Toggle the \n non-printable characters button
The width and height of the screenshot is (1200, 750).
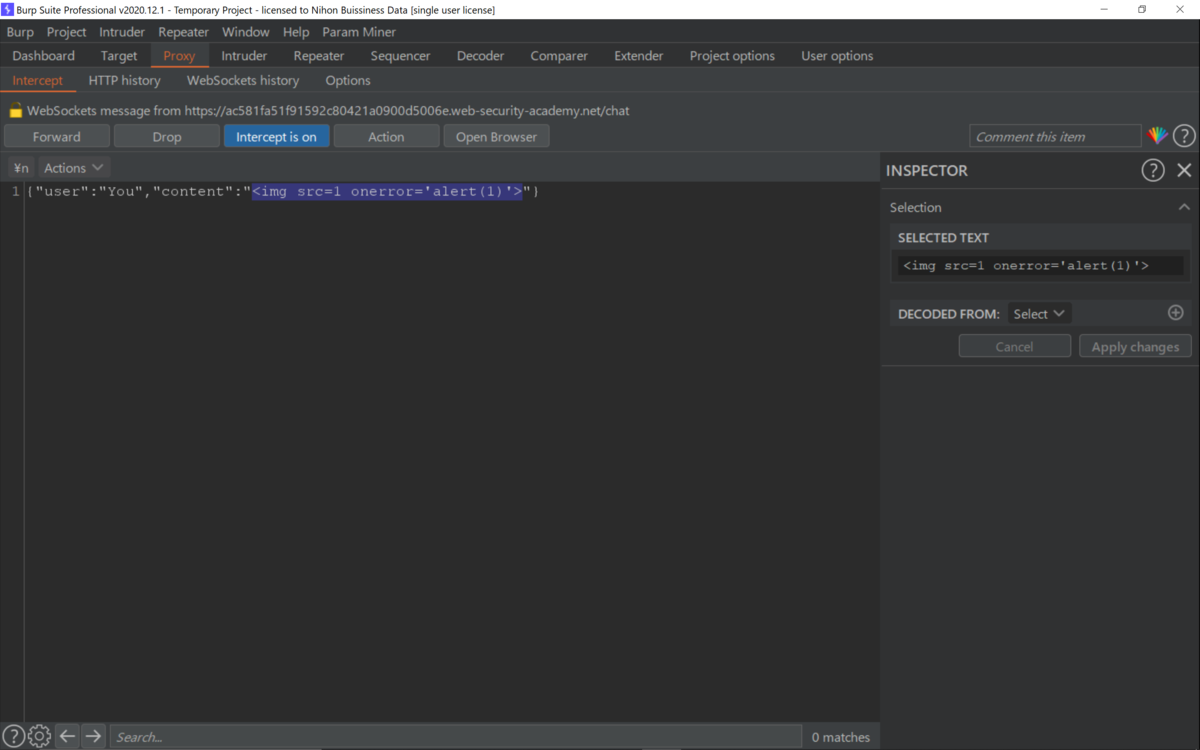21,168
